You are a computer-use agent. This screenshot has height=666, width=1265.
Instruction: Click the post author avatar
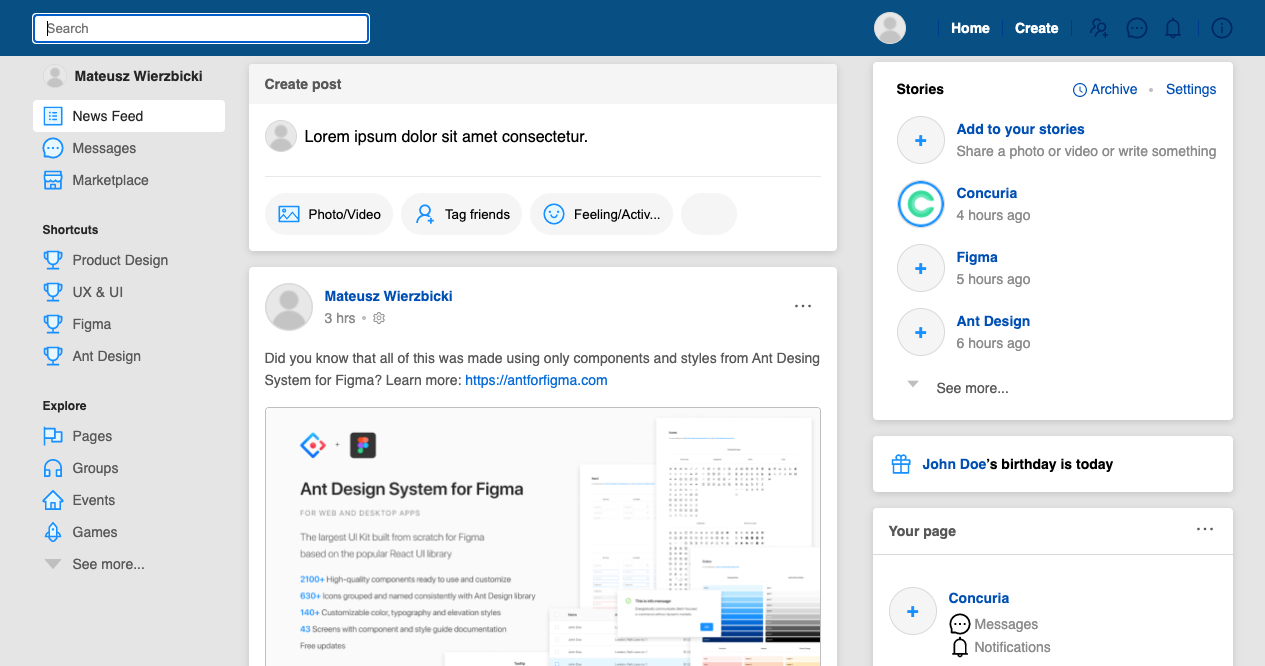(289, 306)
